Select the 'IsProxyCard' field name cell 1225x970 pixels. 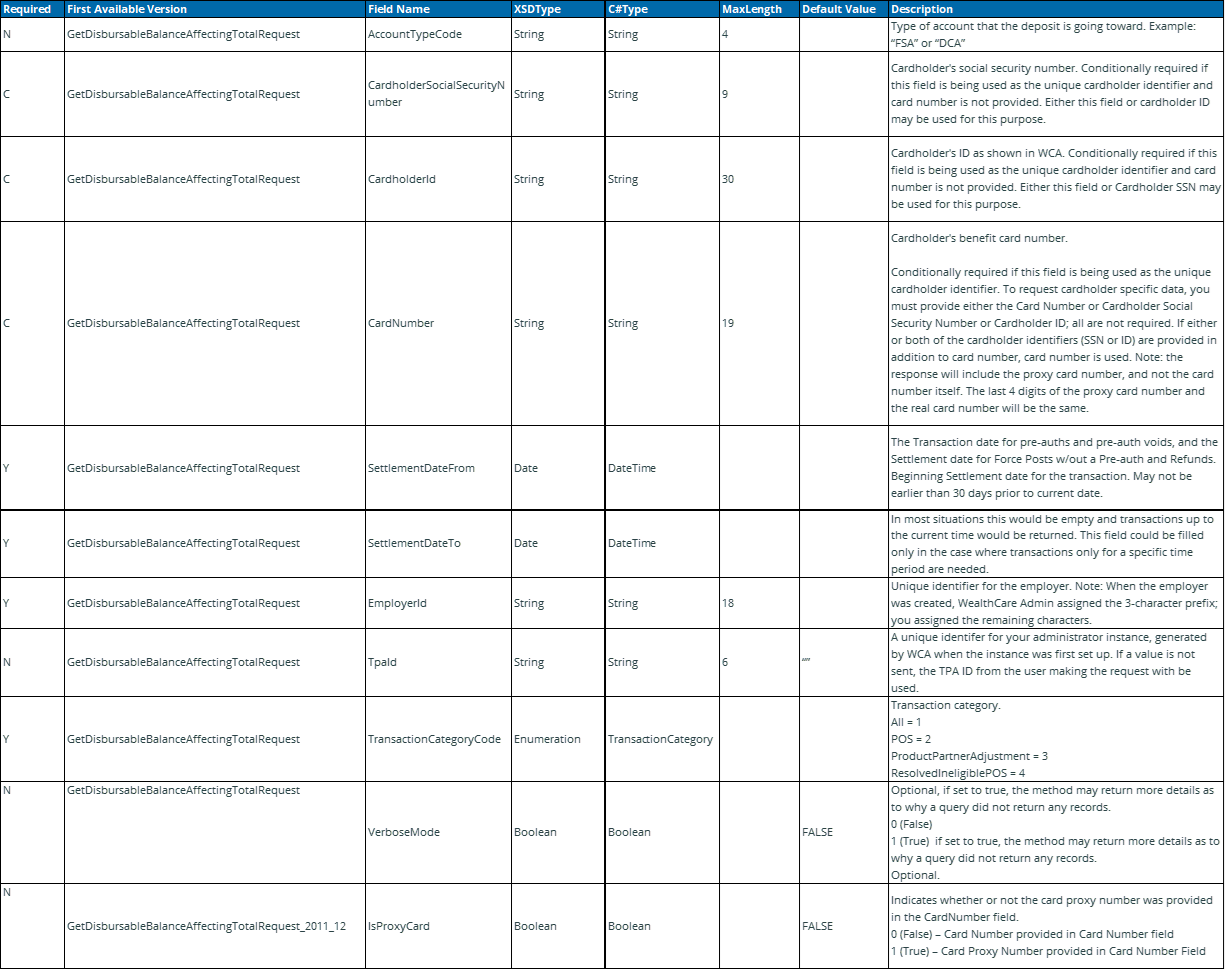(437, 926)
